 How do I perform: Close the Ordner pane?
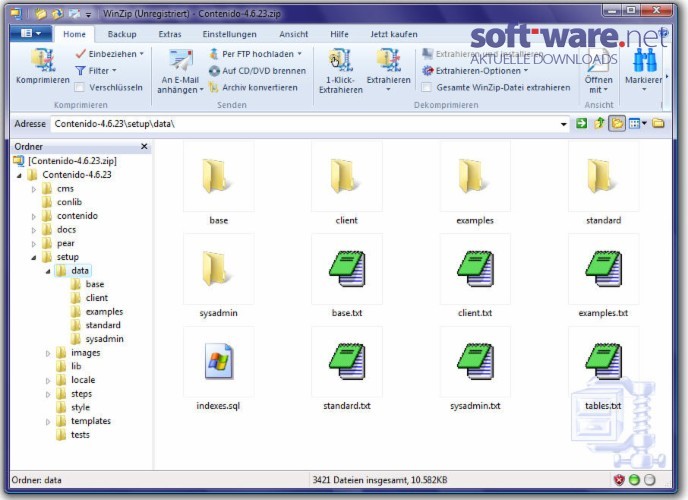(x=144, y=146)
